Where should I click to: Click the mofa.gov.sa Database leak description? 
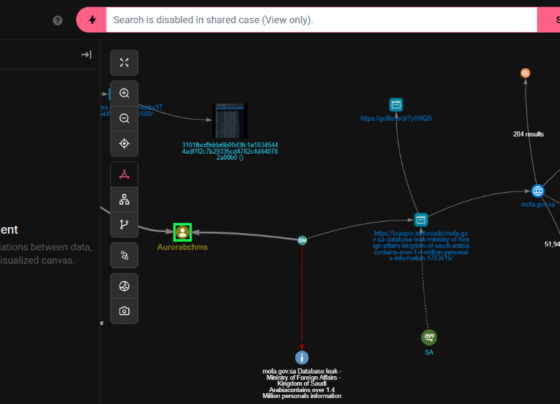[302, 384]
